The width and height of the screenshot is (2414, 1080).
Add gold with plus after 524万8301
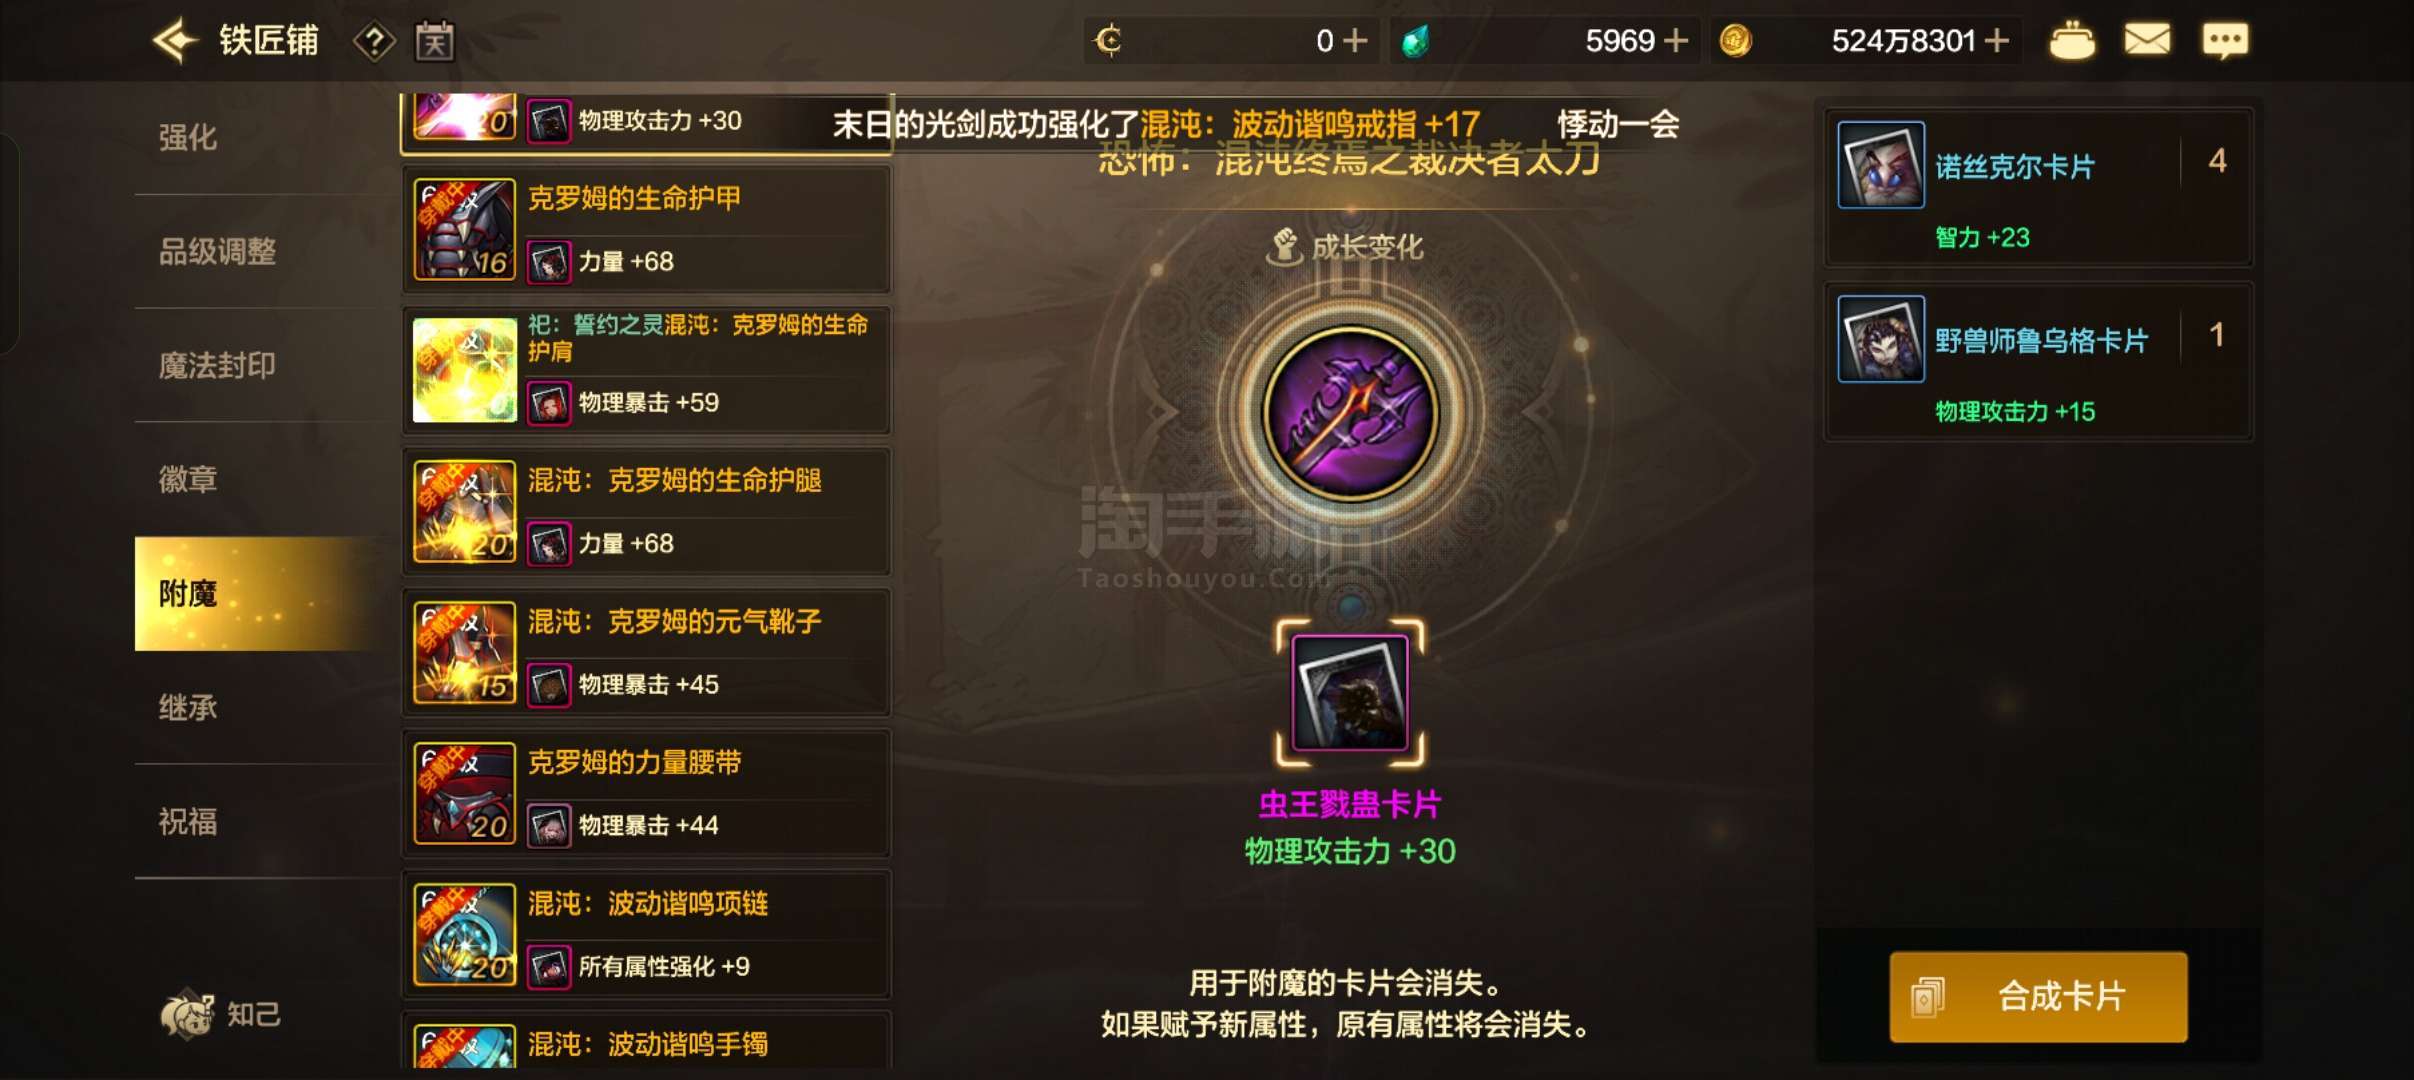[1997, 41]
